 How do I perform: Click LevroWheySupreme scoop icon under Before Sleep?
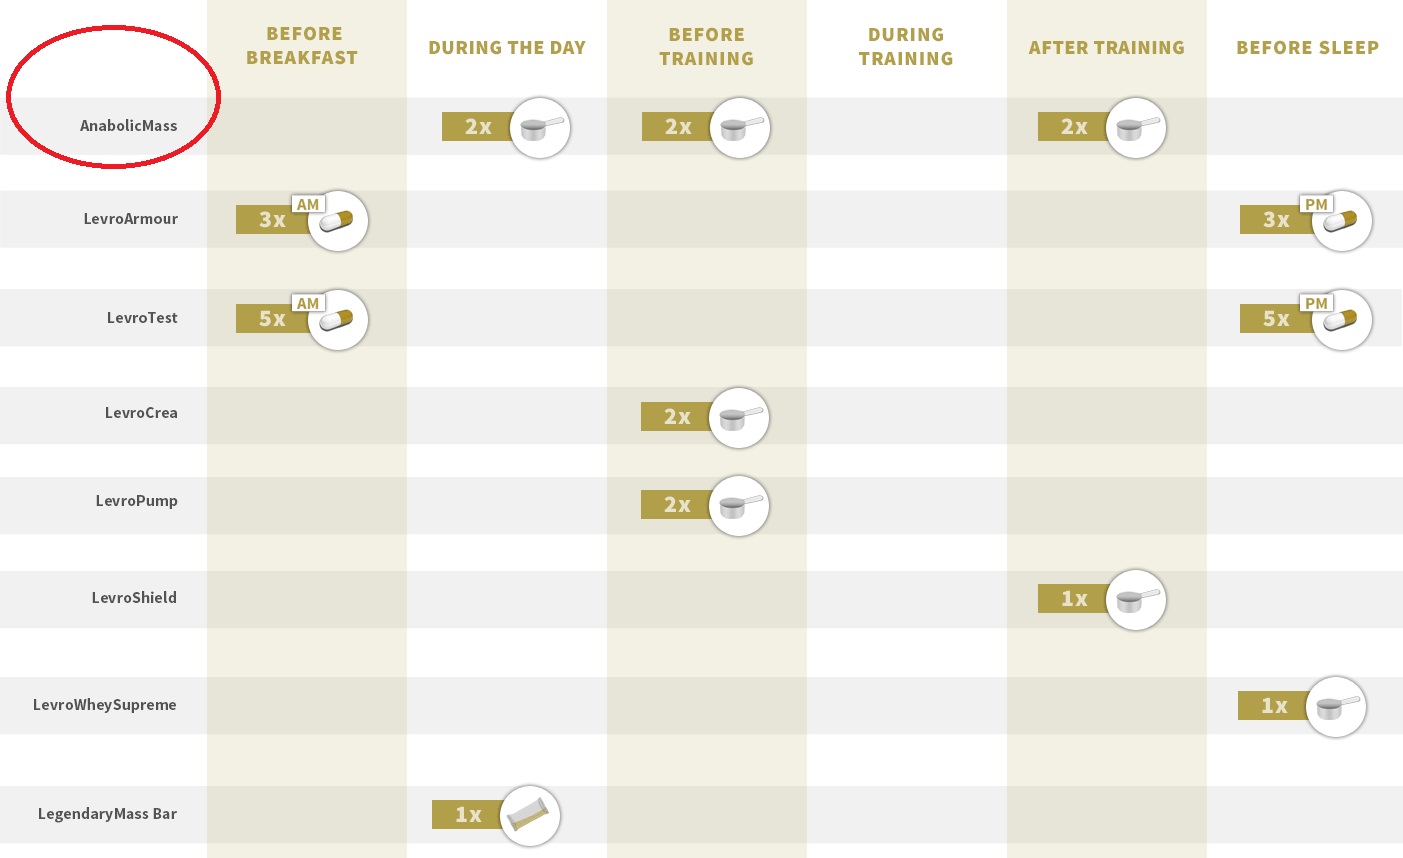(x=1336, y=707)
